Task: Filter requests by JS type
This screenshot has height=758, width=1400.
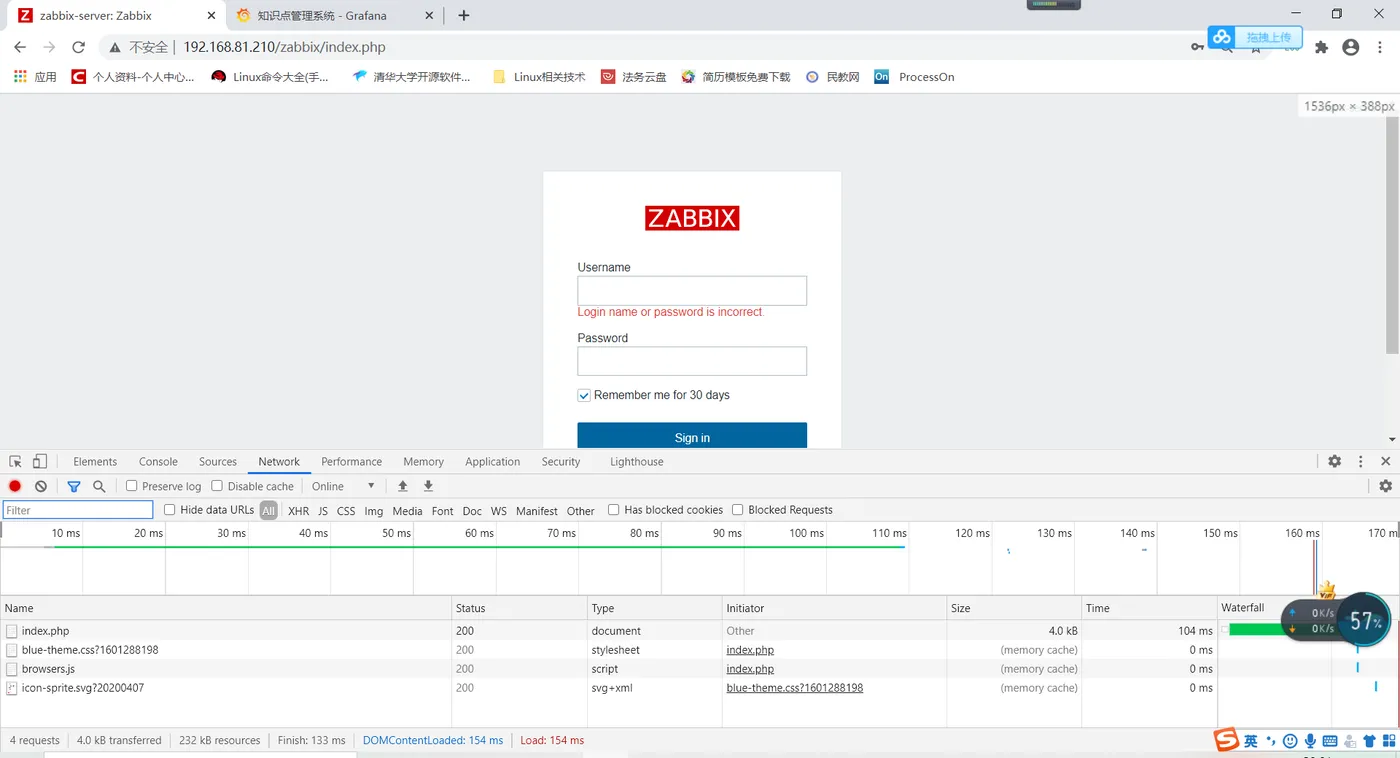Action: point(323,511)
